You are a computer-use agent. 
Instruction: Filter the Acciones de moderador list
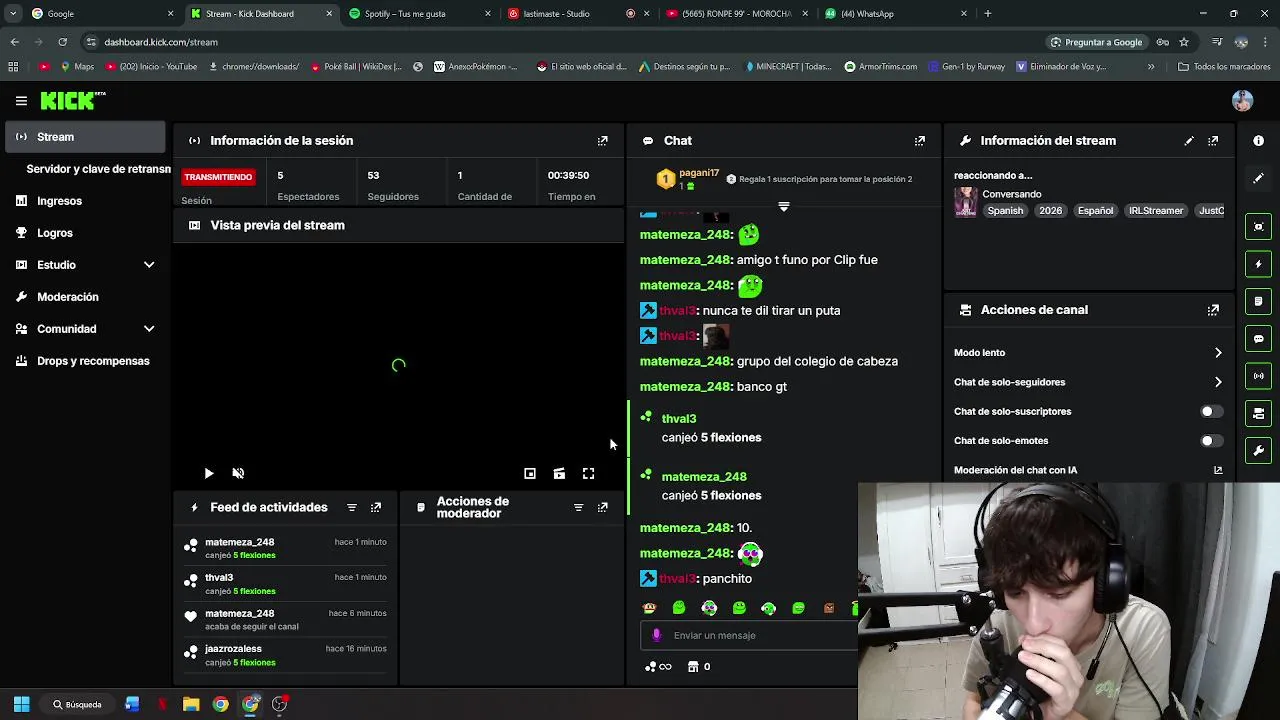coord(578,508)
